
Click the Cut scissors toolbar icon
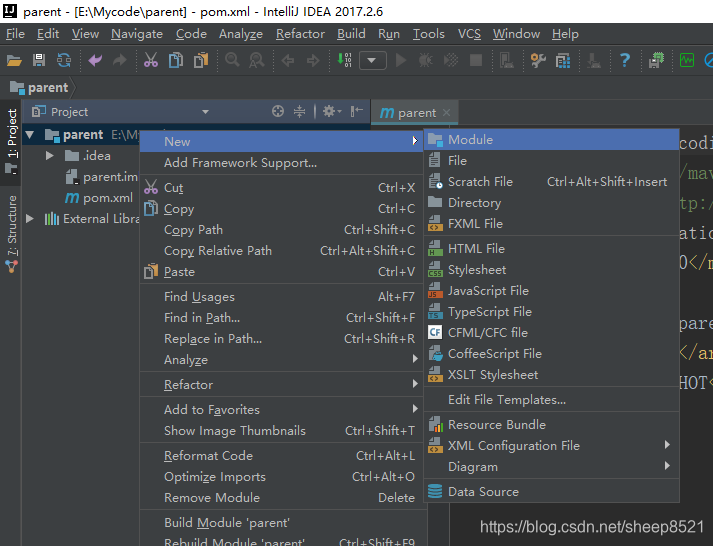151,60
